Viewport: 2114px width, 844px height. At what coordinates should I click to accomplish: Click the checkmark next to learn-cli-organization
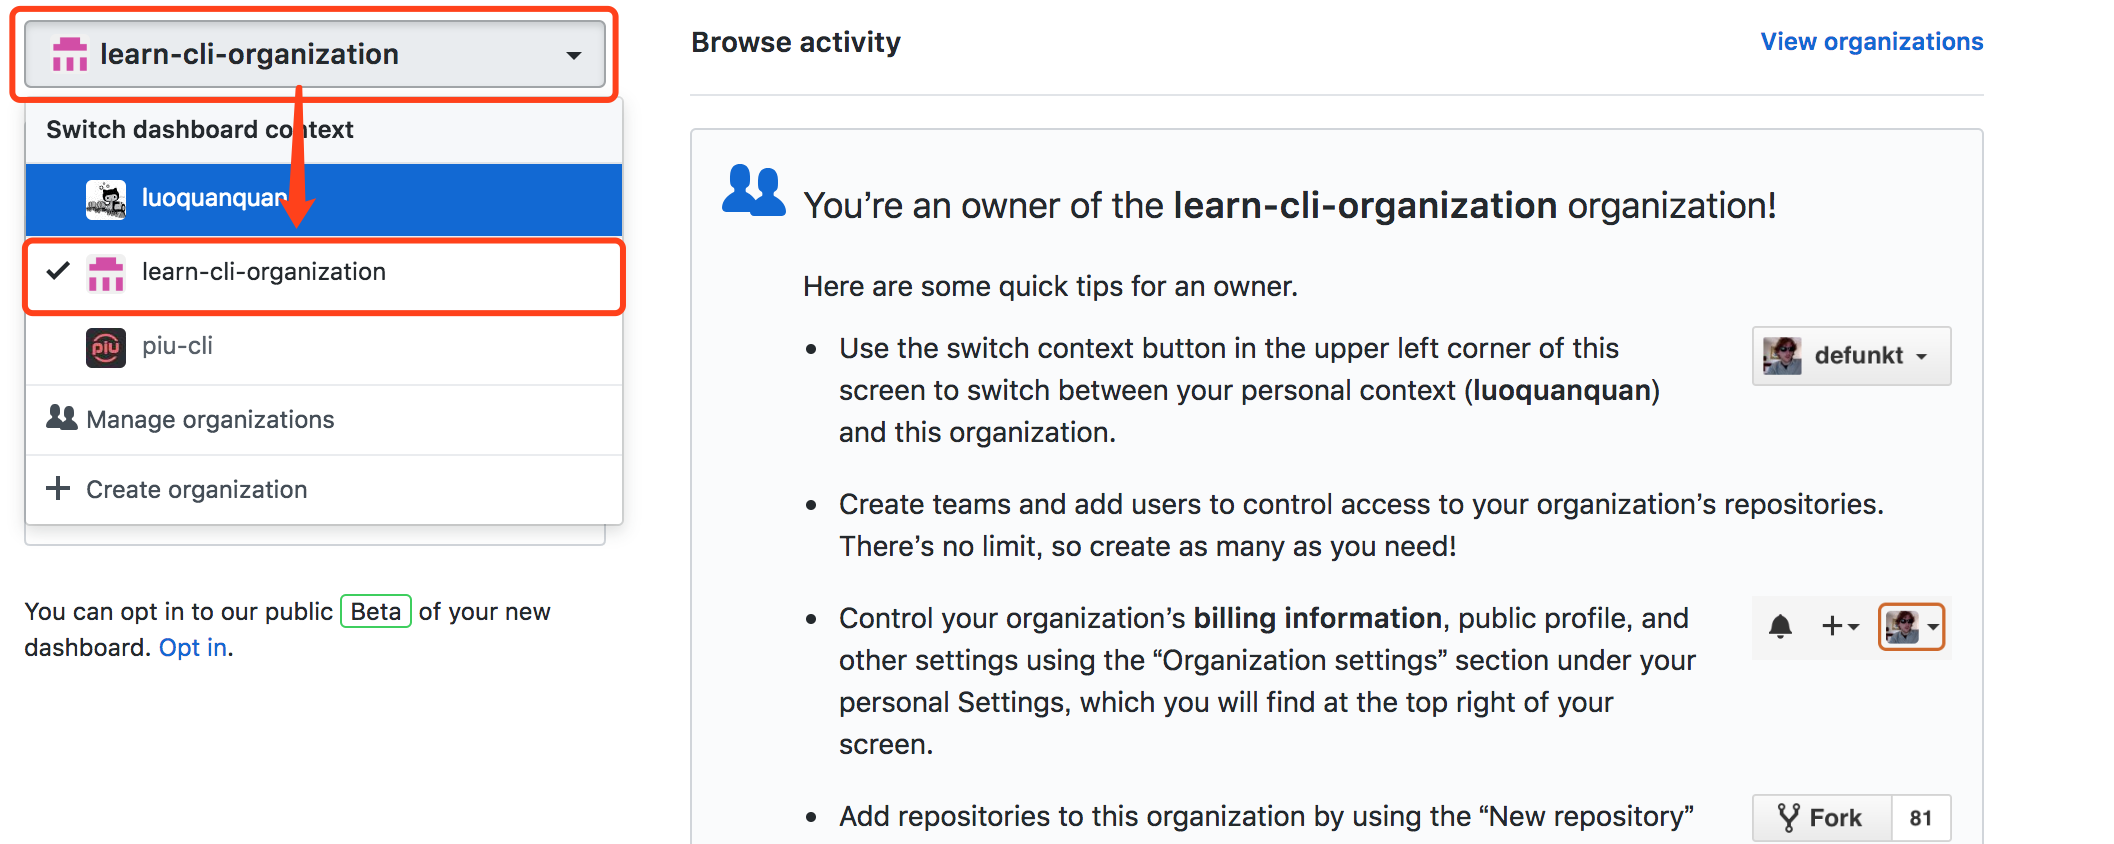click(58, 271)
